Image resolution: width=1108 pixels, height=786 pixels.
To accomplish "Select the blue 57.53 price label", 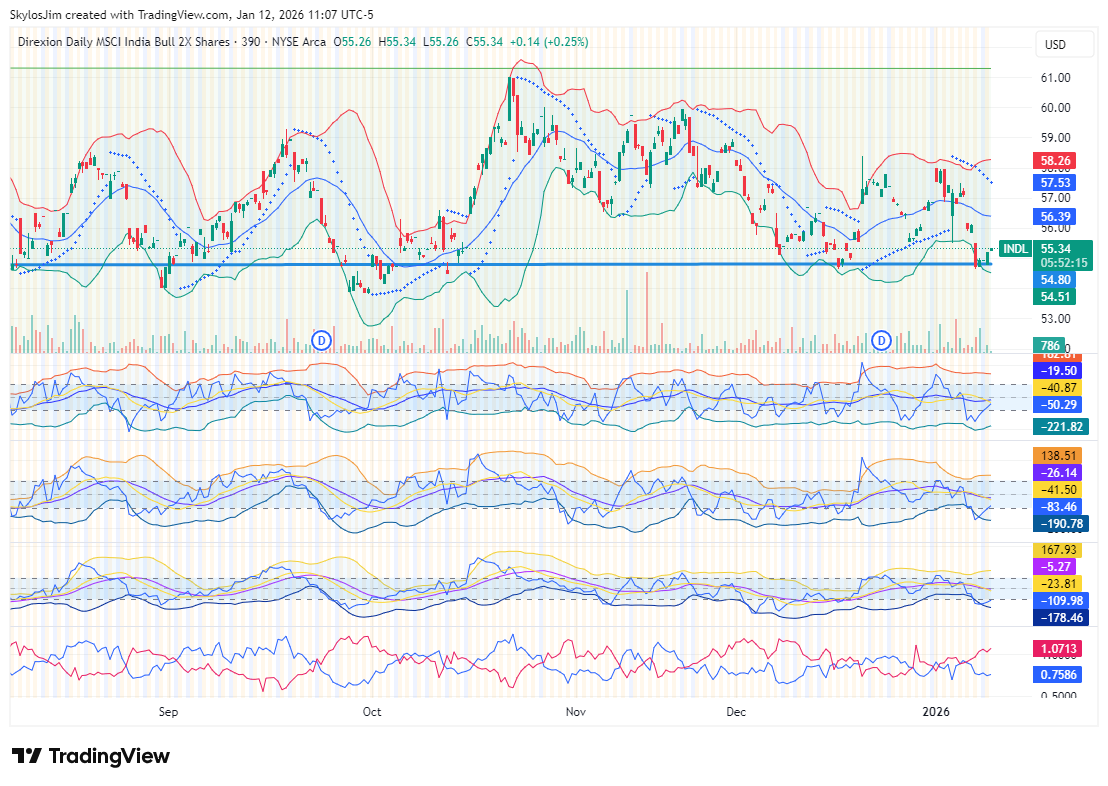I will (x=1056, y=183).
